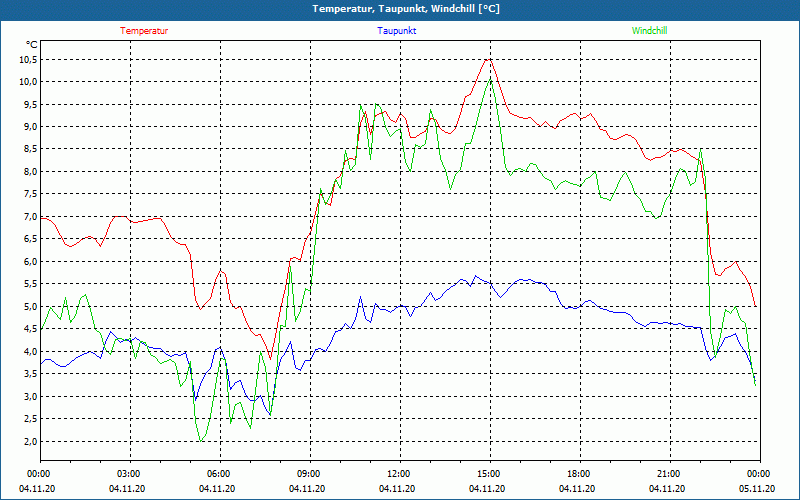Click the chart title Temperatur, Taupunkt, Windchill
This screenshot has height=500, width=800.
(406, 9)
